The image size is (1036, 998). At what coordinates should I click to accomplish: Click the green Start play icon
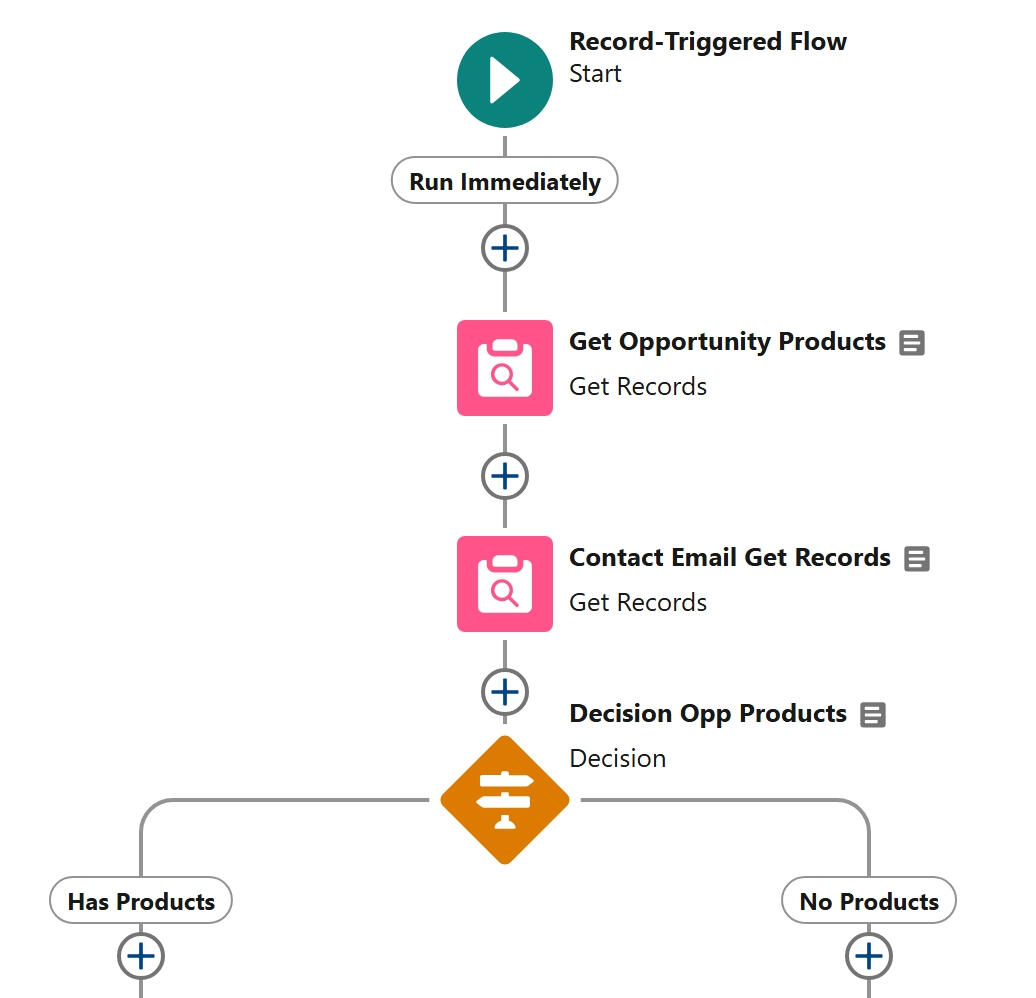pyautogui.click(x=504, y=80)
